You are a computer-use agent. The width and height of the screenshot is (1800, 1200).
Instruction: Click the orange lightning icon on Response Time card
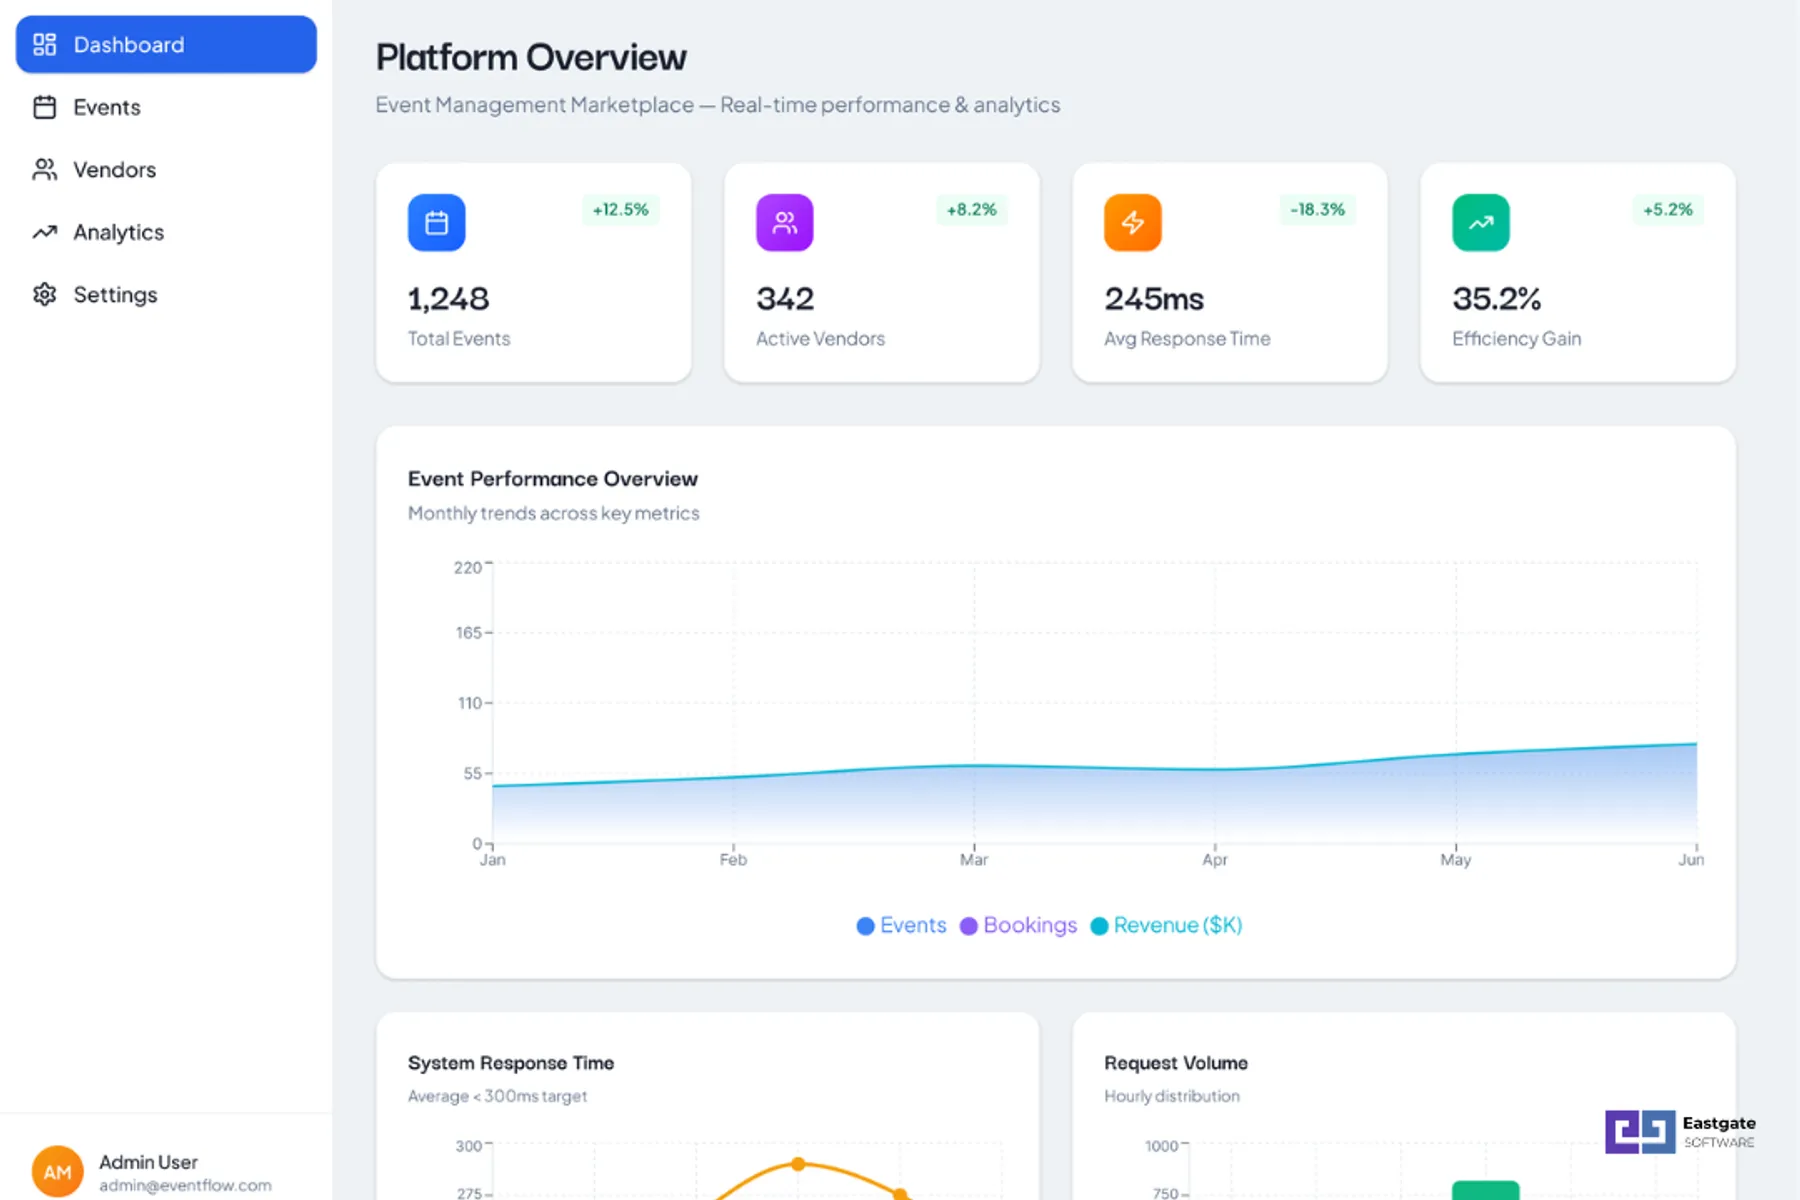[x=1133, y=222]
